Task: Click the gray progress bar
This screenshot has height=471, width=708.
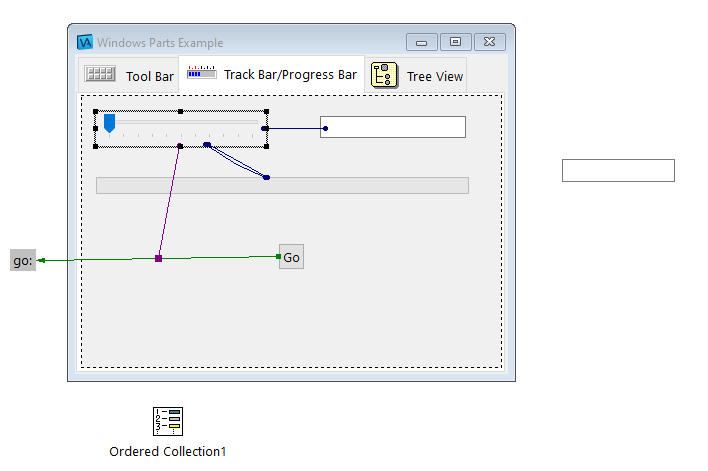Action: point(282,185)
